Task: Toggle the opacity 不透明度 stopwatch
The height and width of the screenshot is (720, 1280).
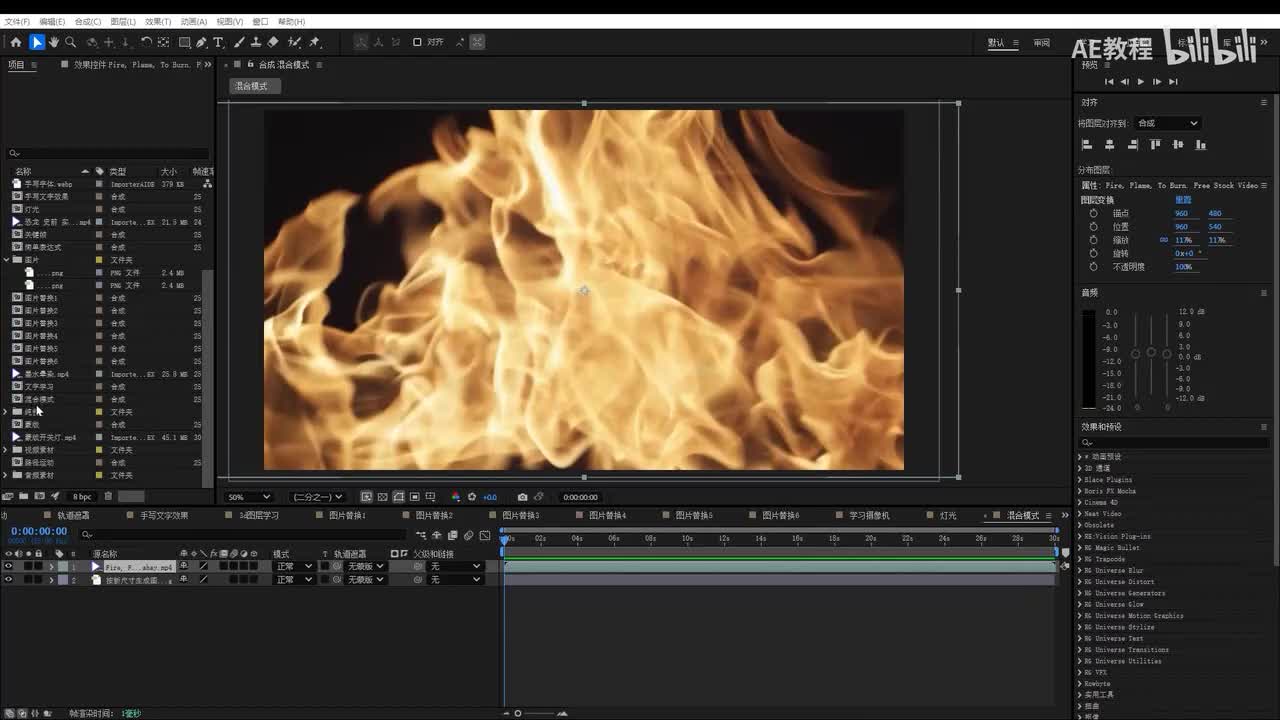Action: pyautogui.click(x=1093, y=267)
